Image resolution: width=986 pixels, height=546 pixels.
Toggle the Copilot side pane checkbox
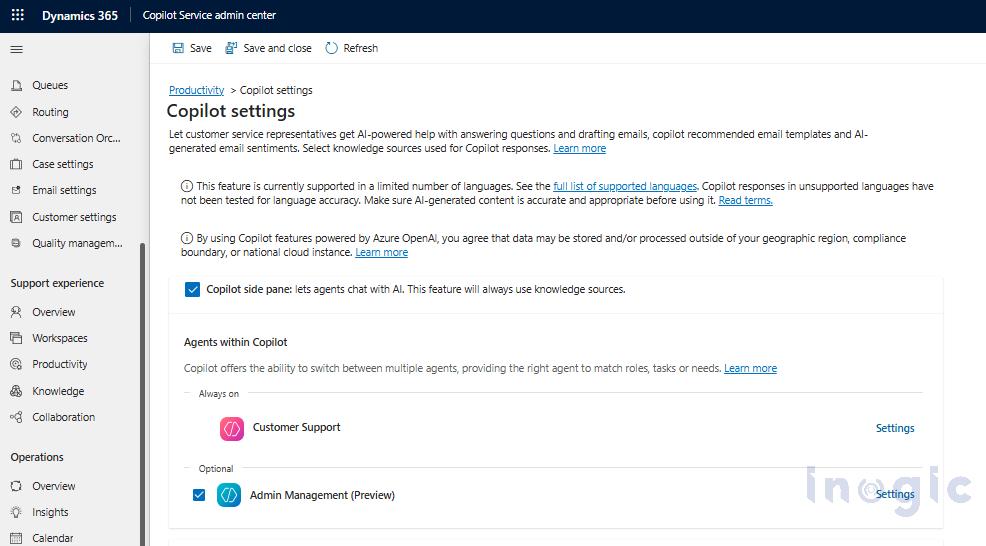coord(192,289)
